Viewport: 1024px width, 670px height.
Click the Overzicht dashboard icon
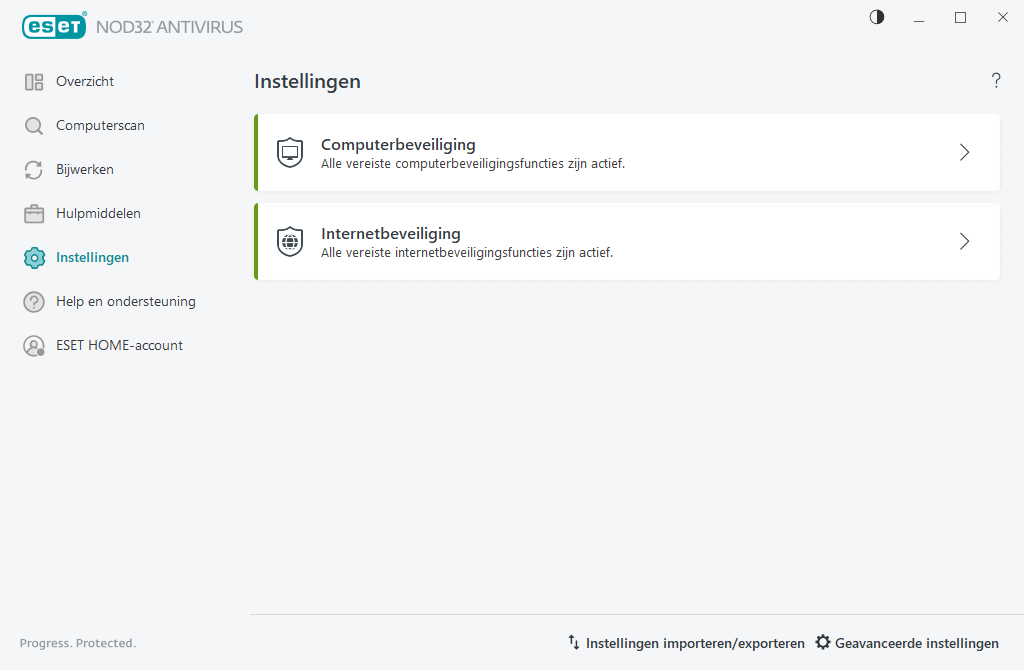coord(34,82)
